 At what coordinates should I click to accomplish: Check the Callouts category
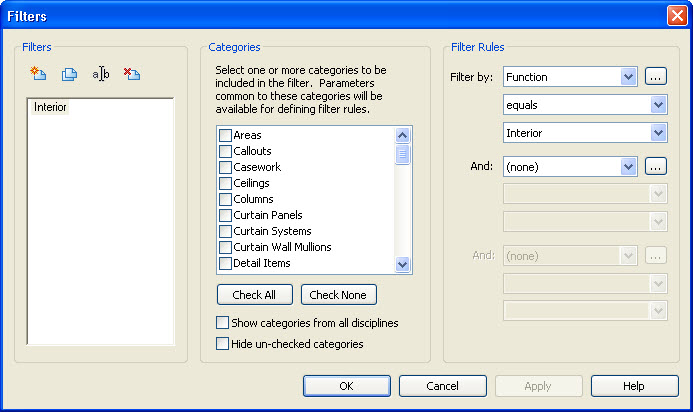tap(225, 151)
